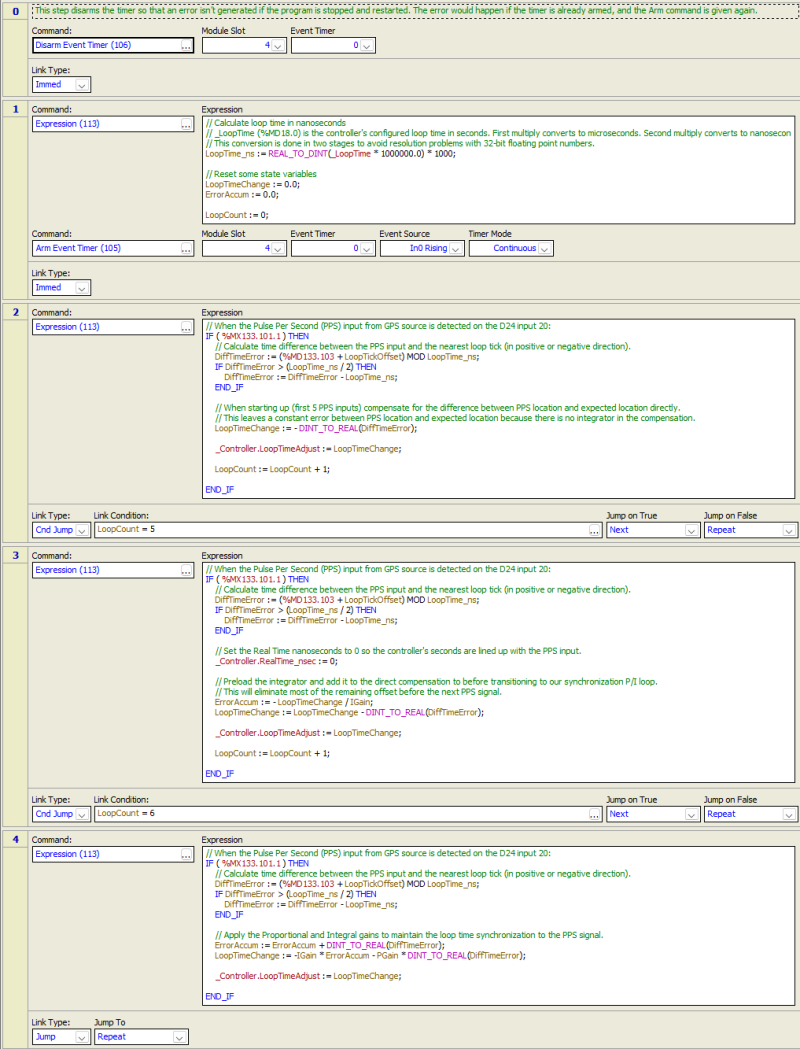Open Event Source In0 Rising dropdown
Screen dimensions: 800x1049
pos(456,248)
